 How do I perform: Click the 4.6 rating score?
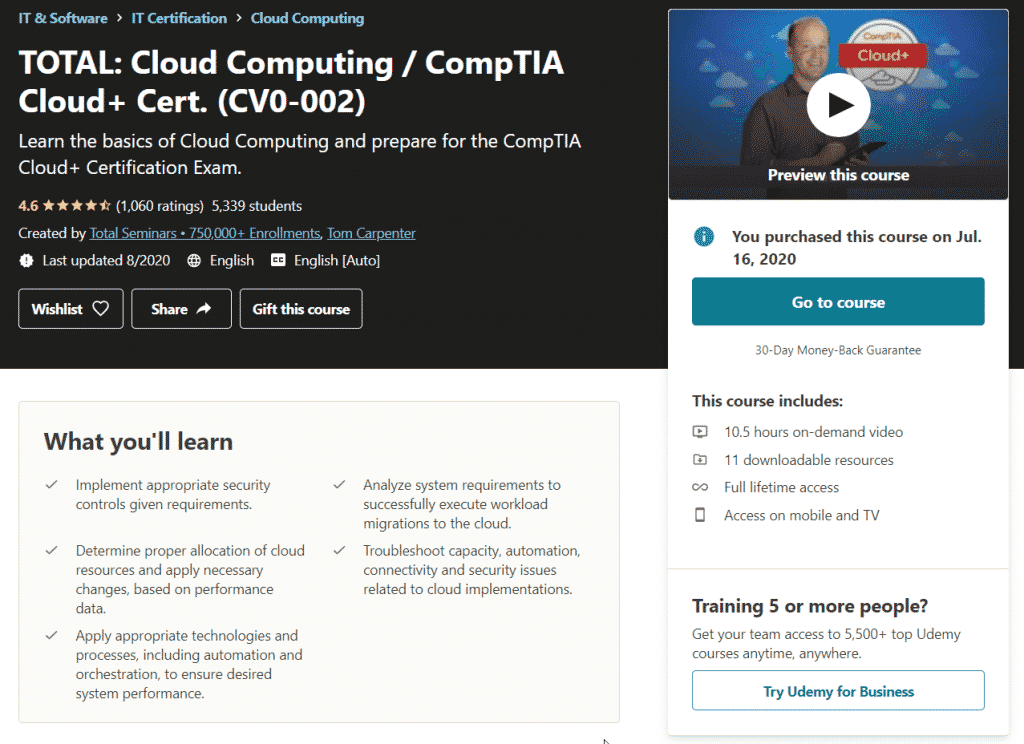(28, 206)
